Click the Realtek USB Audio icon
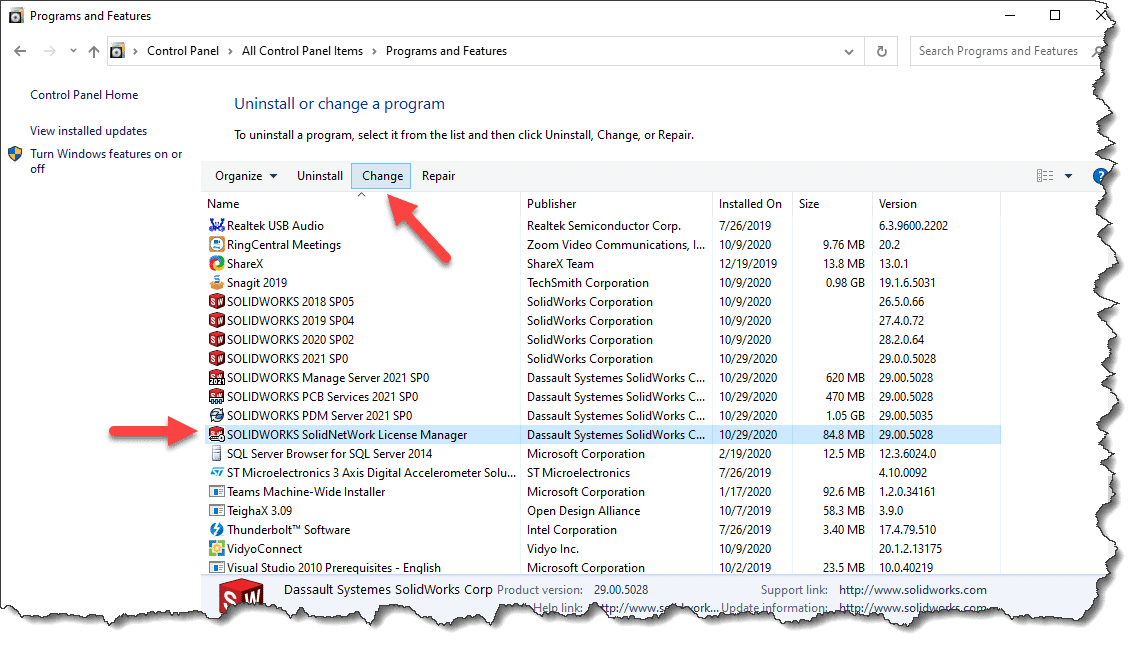This screenshot has height=649, width=1140. [216, 226]
